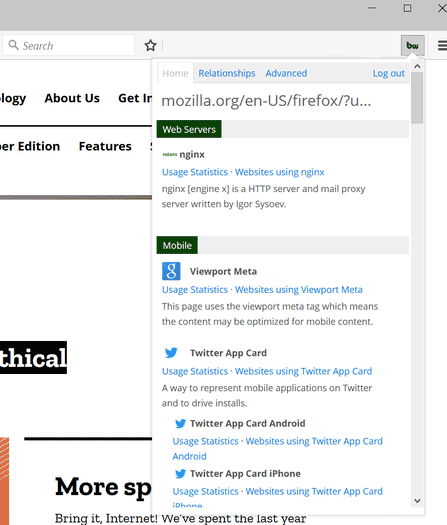The height and width of the screenshot is (525, 447).
Task: Click the nginx logo icon
Action: 170,154
